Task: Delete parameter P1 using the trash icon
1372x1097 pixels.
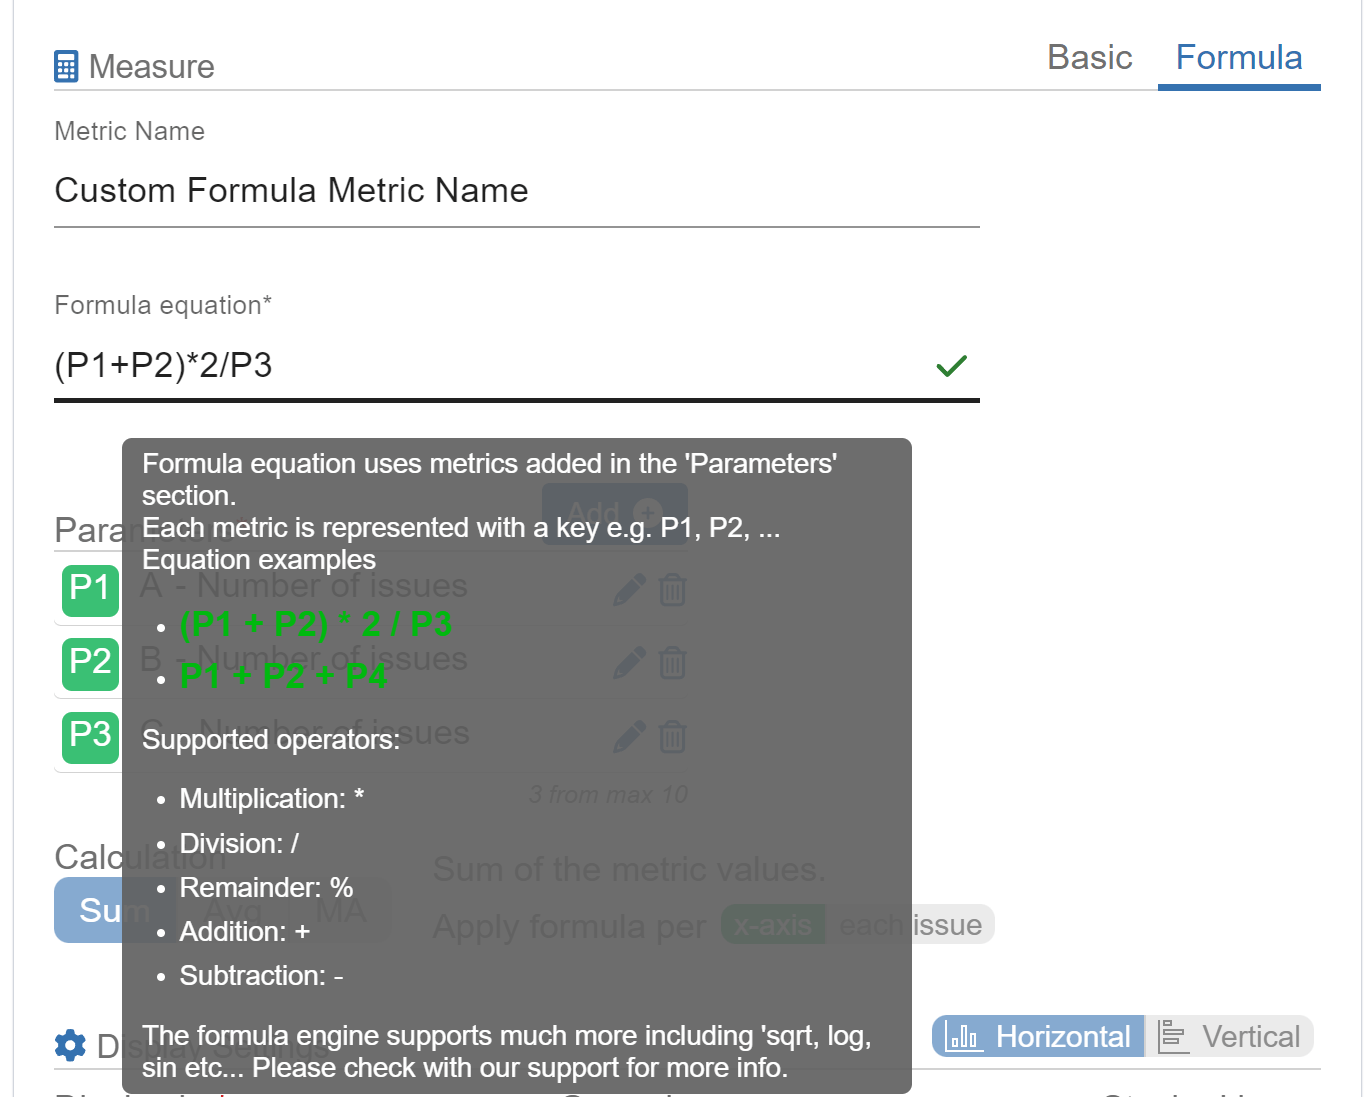Action: point(672,590)
